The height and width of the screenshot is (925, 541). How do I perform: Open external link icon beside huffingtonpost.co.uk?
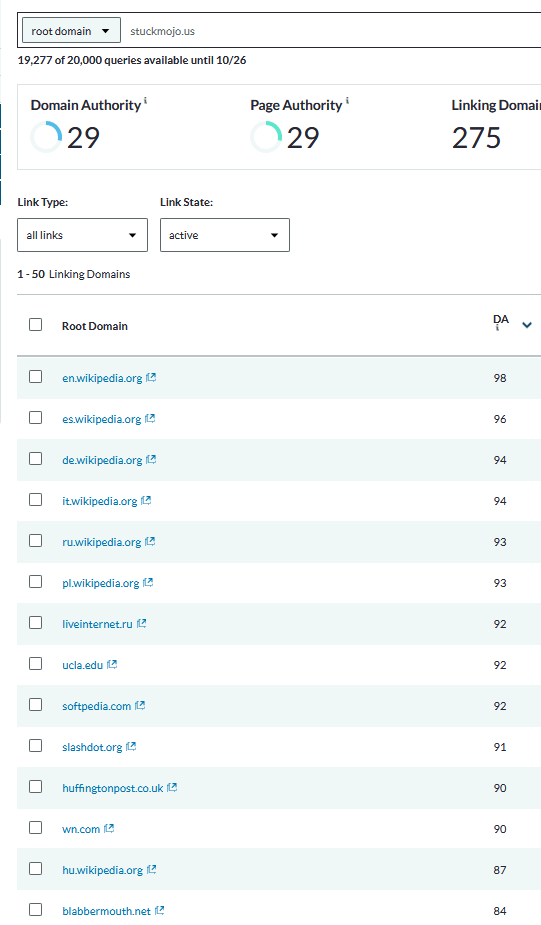click(x=172, y=788)
